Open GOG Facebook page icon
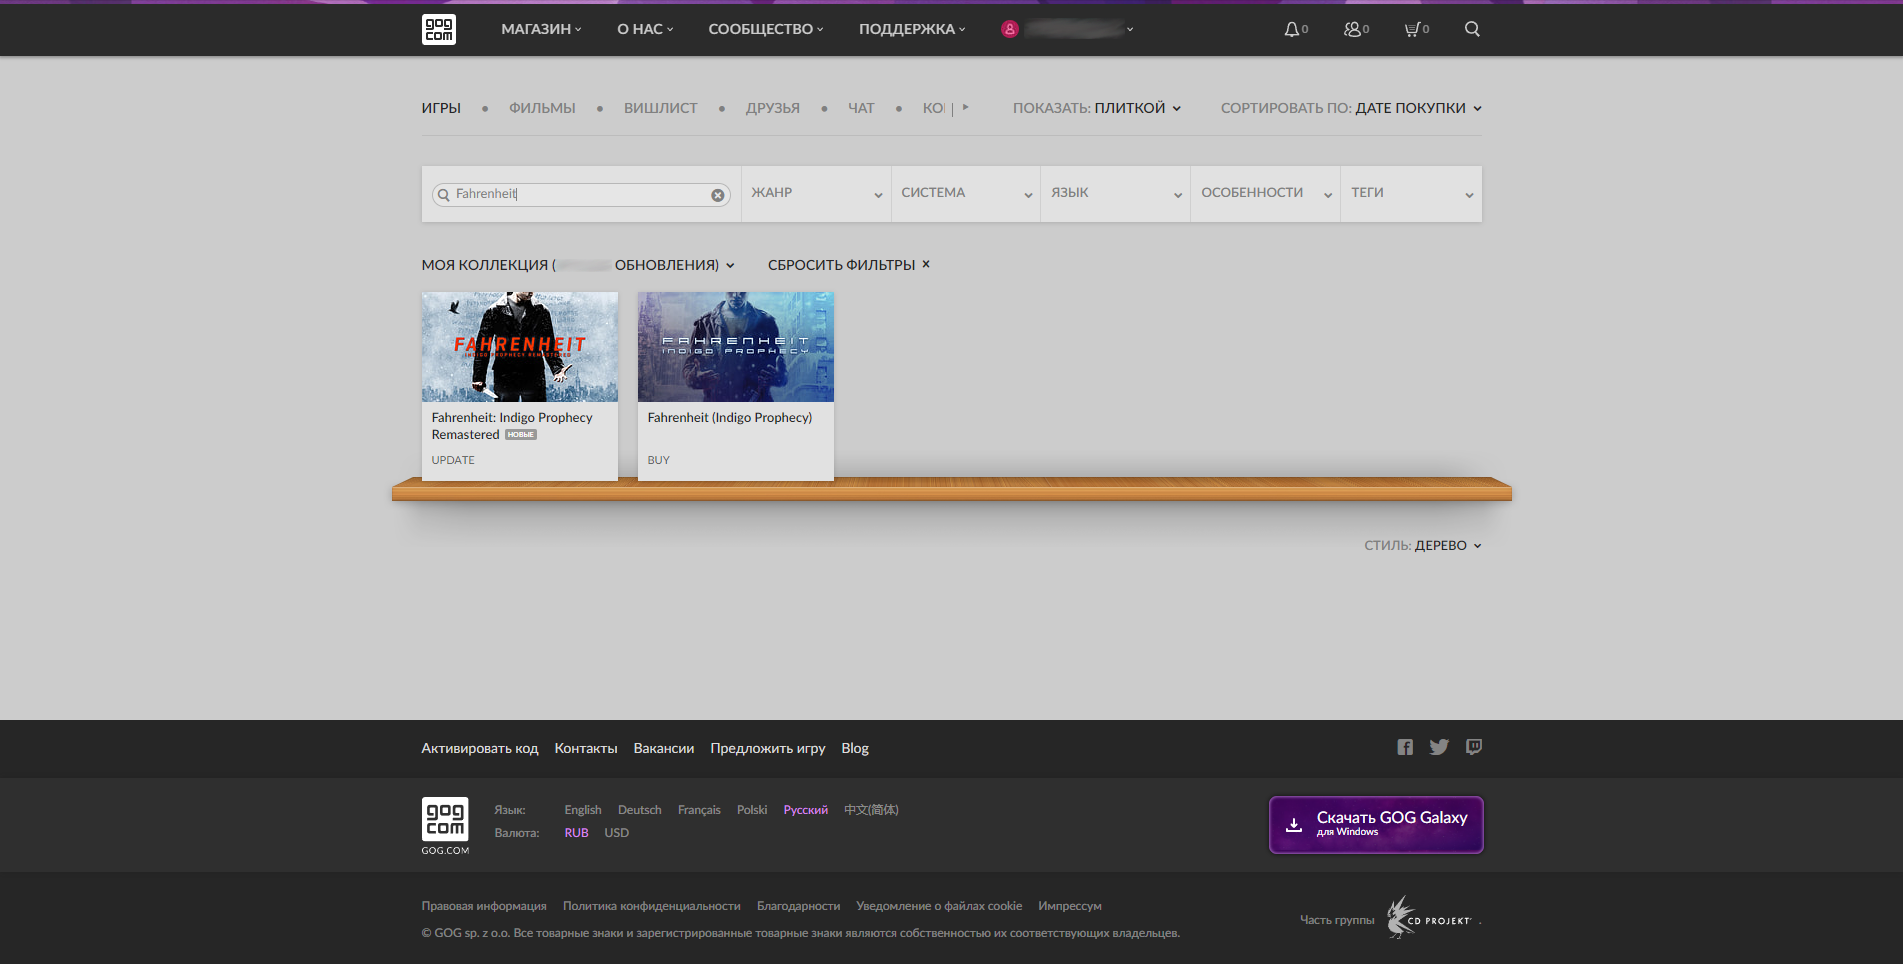This screenshot has width=1903, height=964. pyautogui.click(x=1405, y=747)
